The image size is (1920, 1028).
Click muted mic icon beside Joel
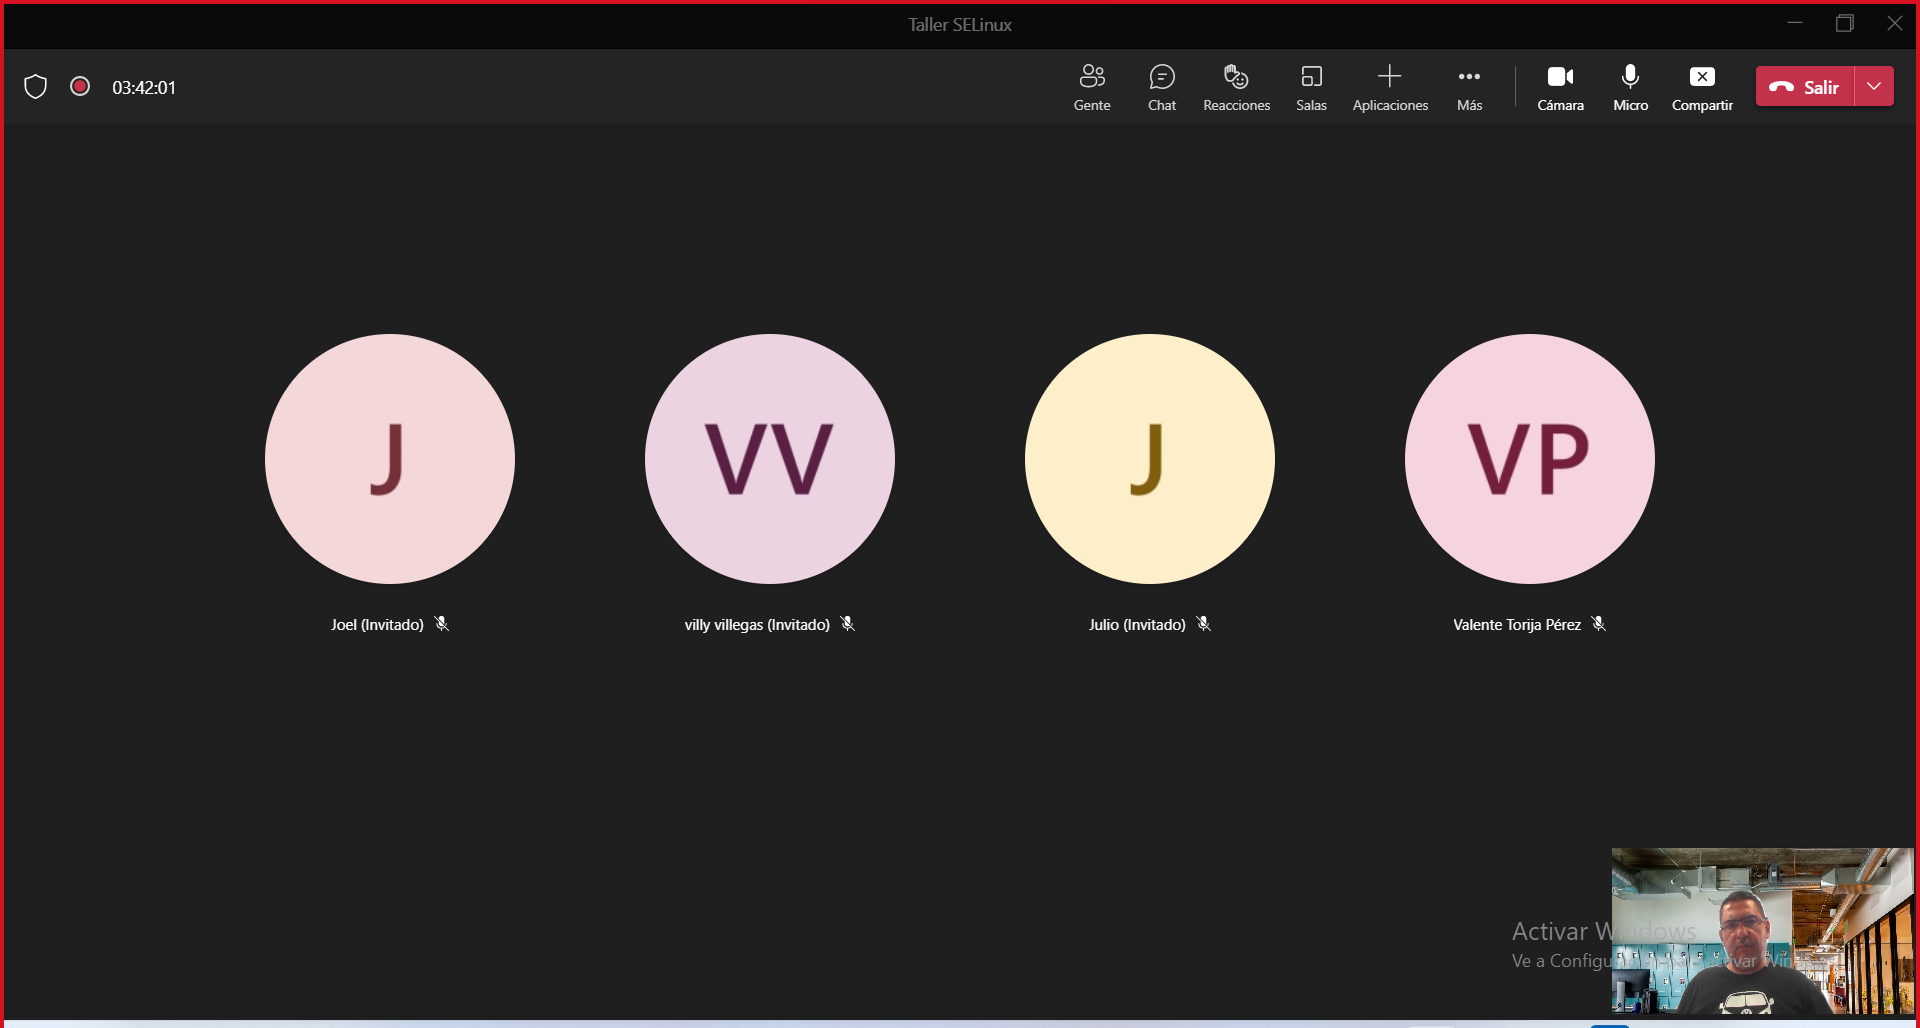coord(442,624)
